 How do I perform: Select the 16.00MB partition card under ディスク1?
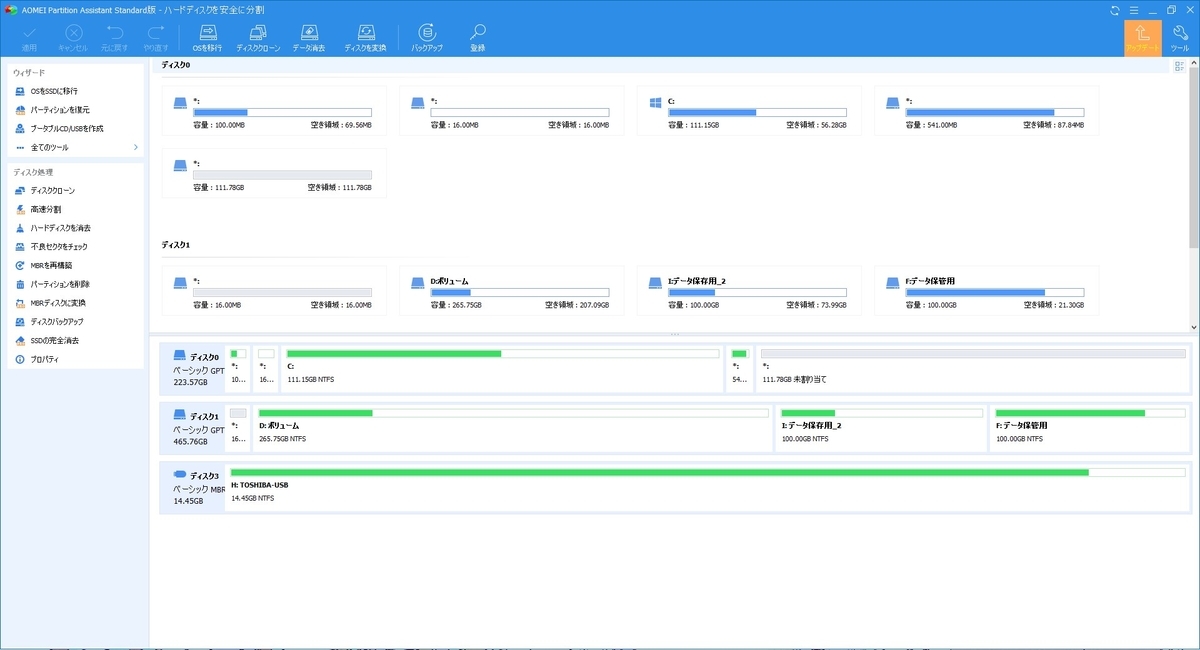click(x=274, y=291)
